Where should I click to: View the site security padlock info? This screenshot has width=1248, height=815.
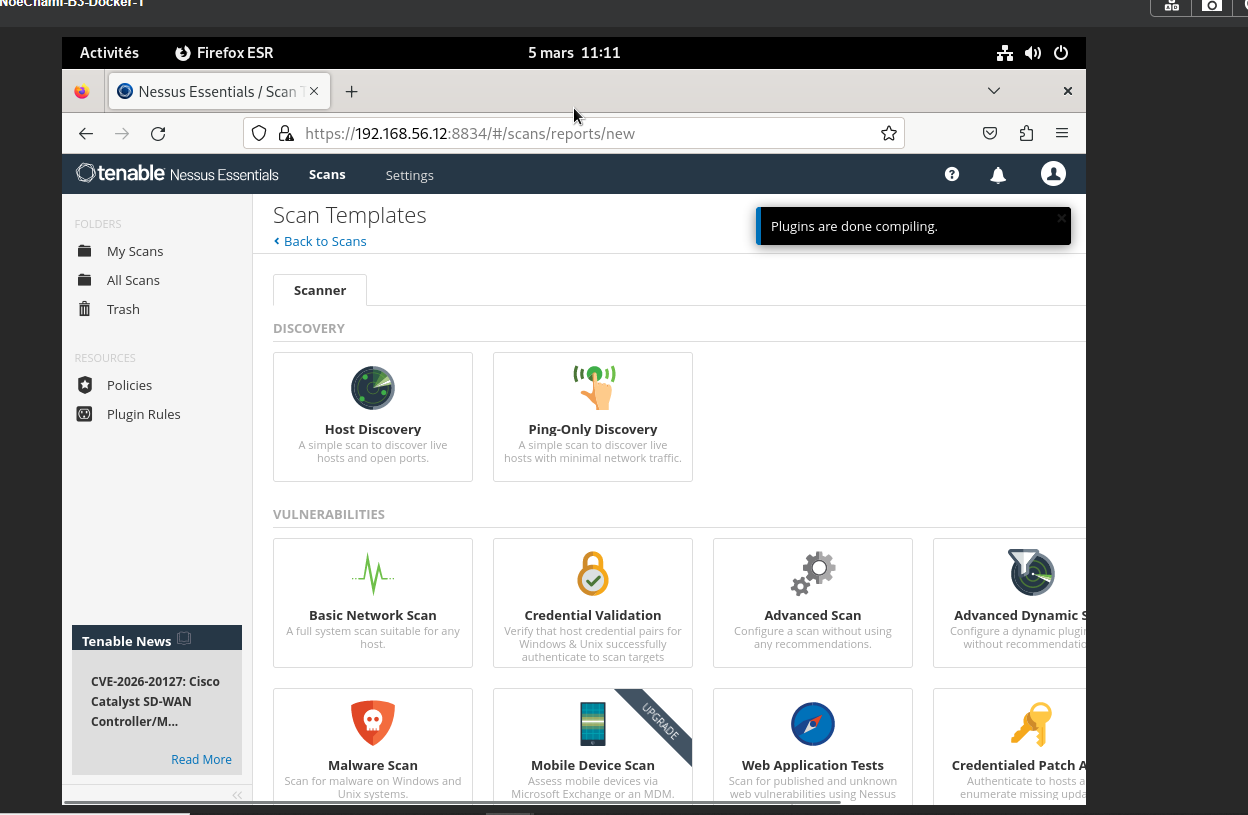tap(285, 134)
